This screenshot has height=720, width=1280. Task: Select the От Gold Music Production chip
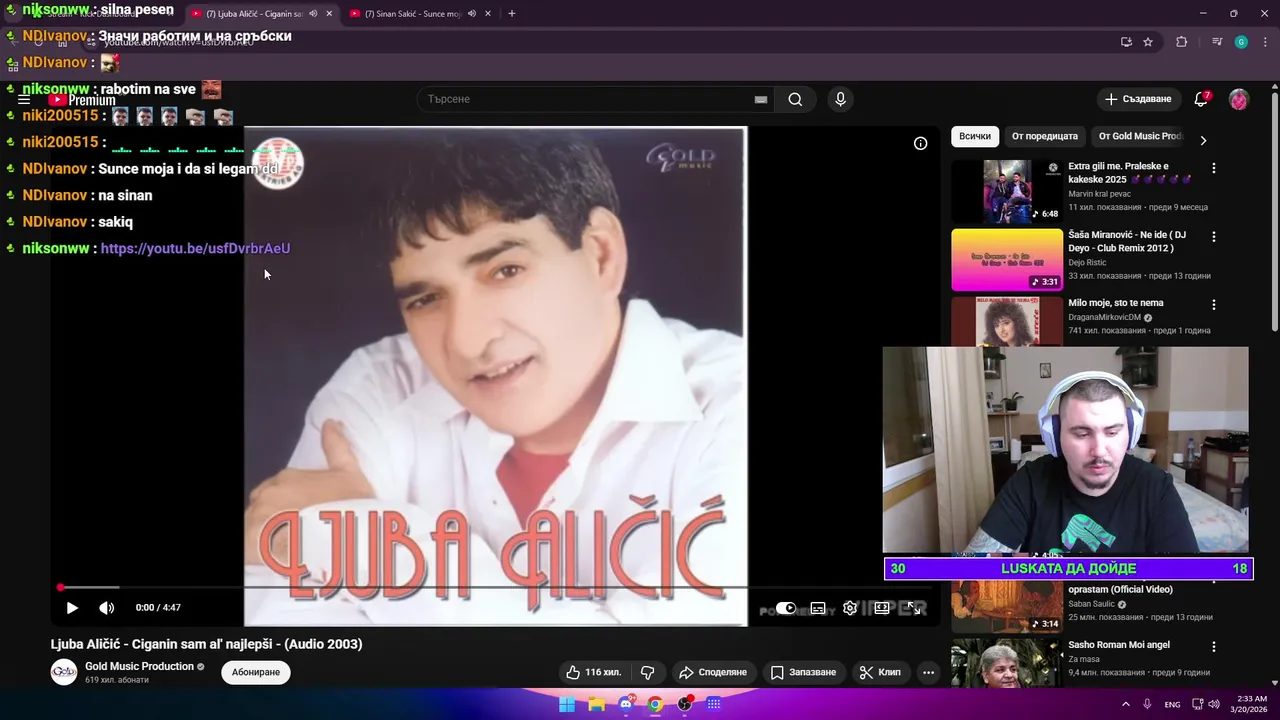click(1138, 136)
